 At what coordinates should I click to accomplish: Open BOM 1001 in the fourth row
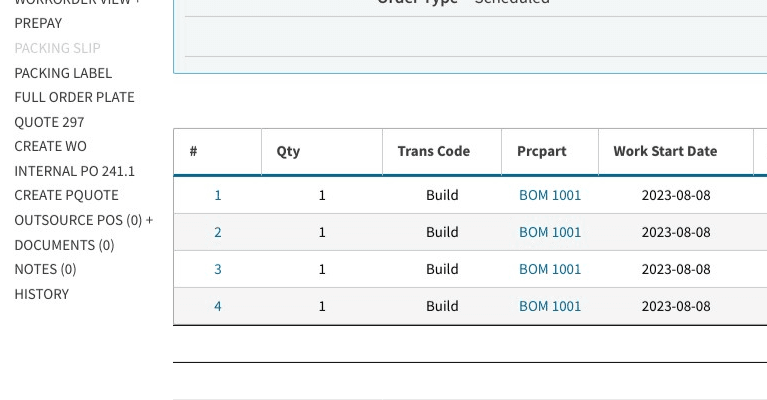tap(549, 306)
